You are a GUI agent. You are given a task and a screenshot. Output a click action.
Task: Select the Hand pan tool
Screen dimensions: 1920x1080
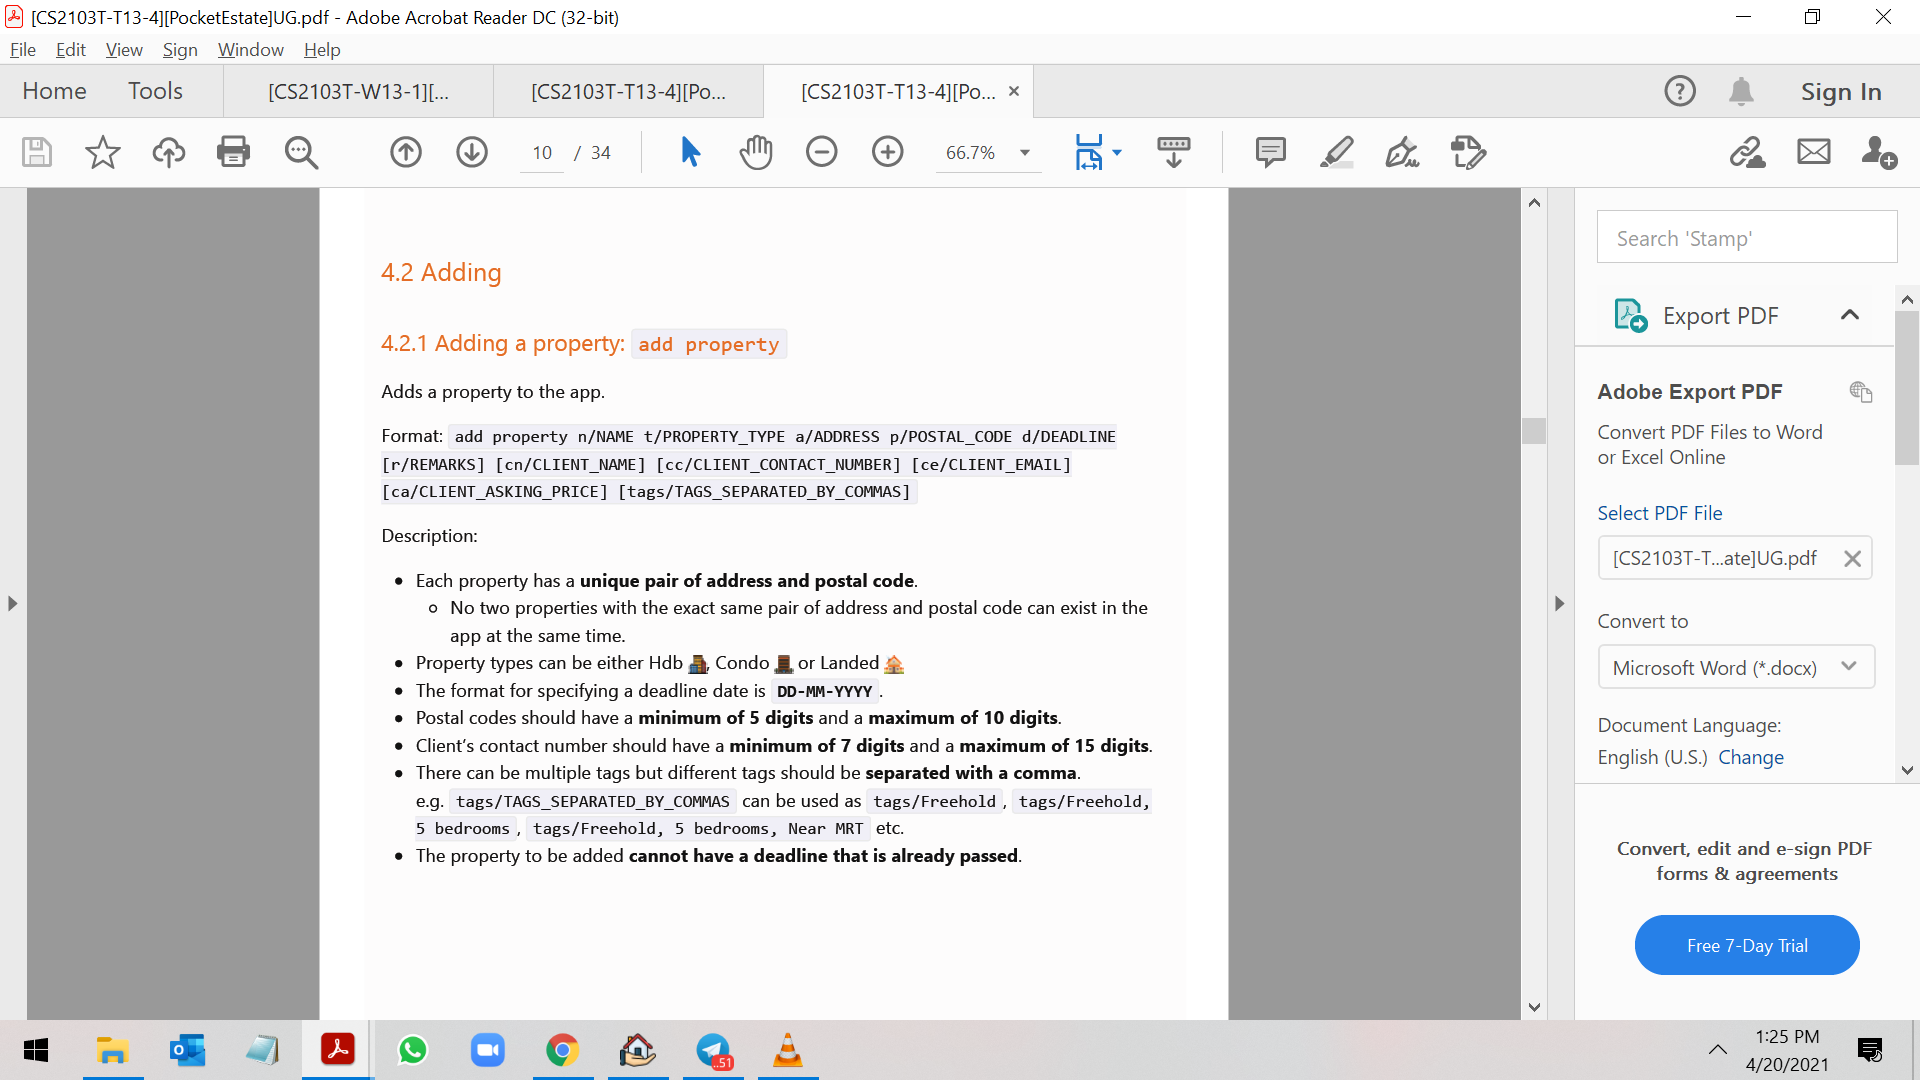756,152
